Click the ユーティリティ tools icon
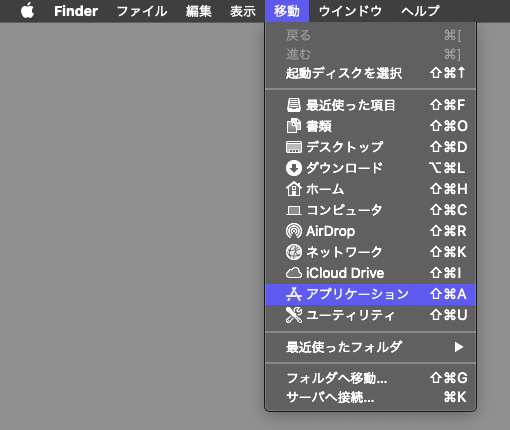The image size is (510, 430). click(294, 315)
